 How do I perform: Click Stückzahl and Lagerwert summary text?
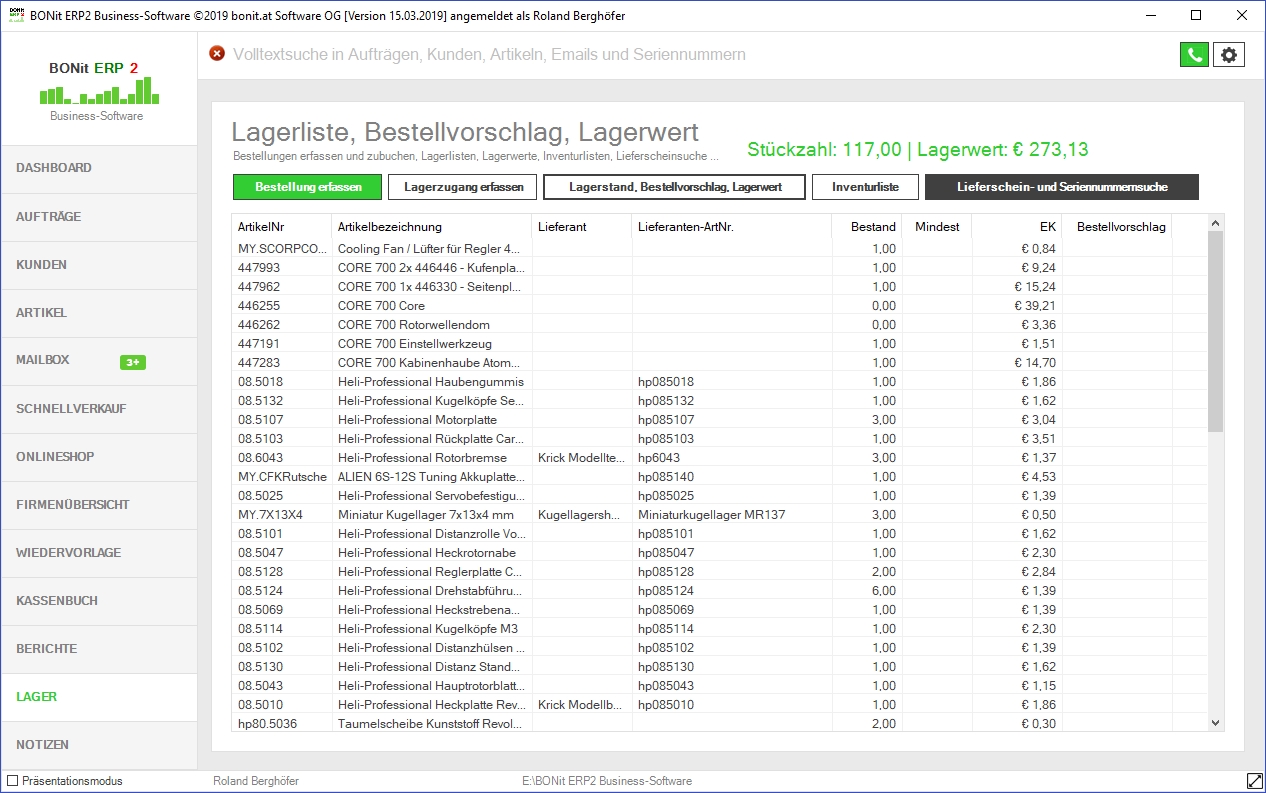[x=918, y=150]
